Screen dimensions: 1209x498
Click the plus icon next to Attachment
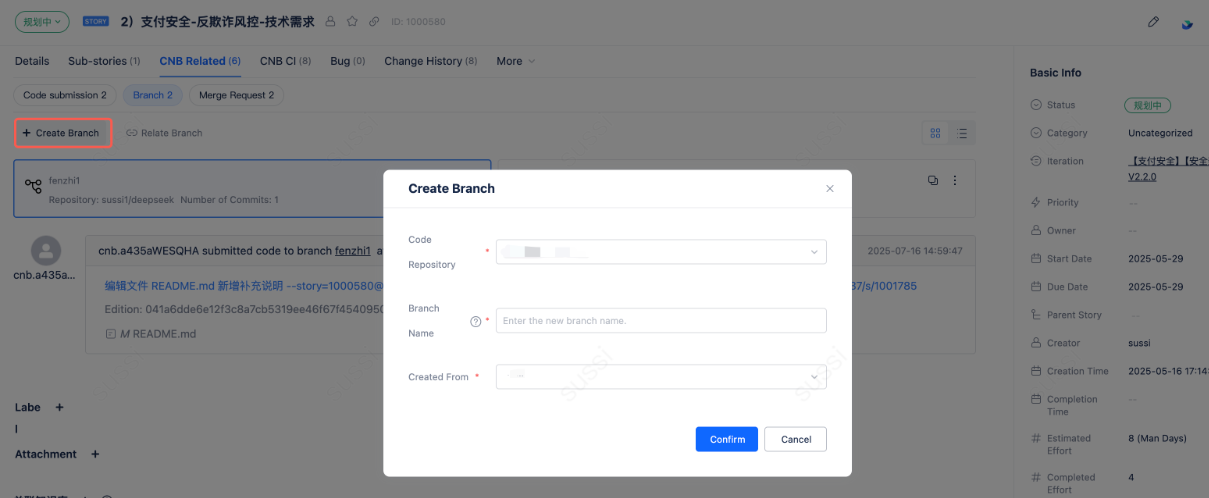(95, 454)
